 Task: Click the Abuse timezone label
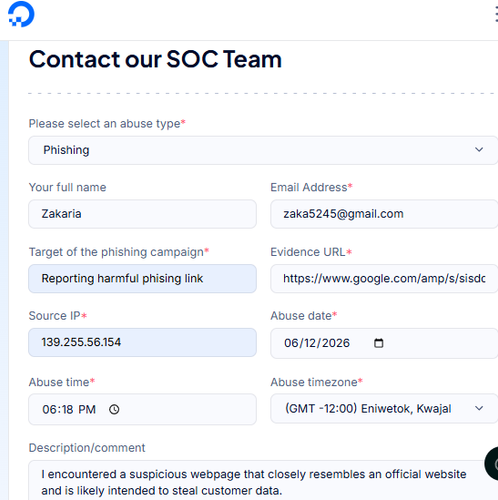tap(314, 382)
